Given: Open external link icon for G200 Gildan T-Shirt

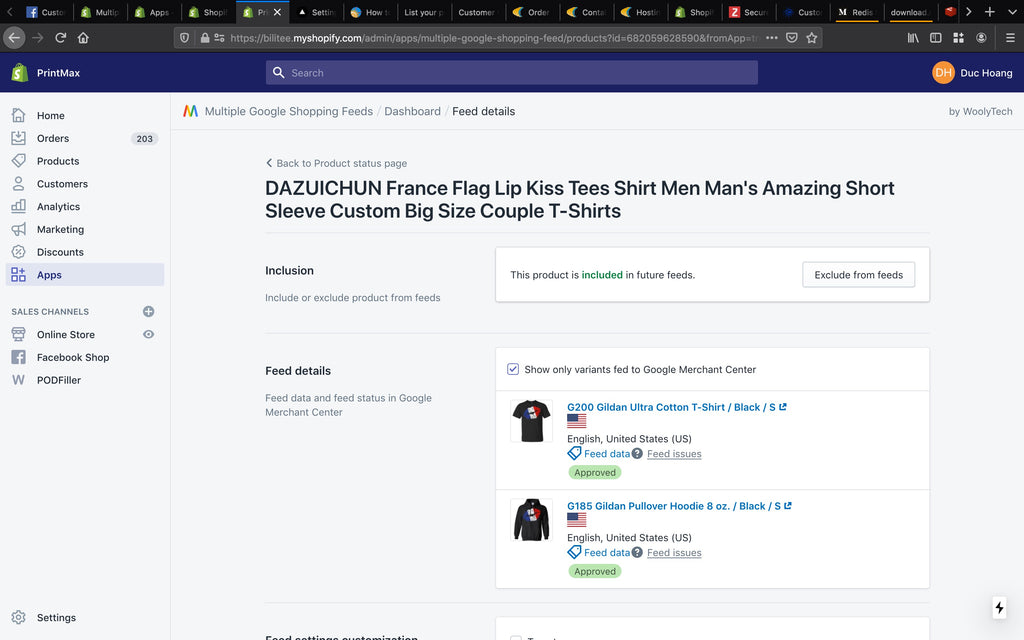Looking at the screenshot, I should point(783,407).
